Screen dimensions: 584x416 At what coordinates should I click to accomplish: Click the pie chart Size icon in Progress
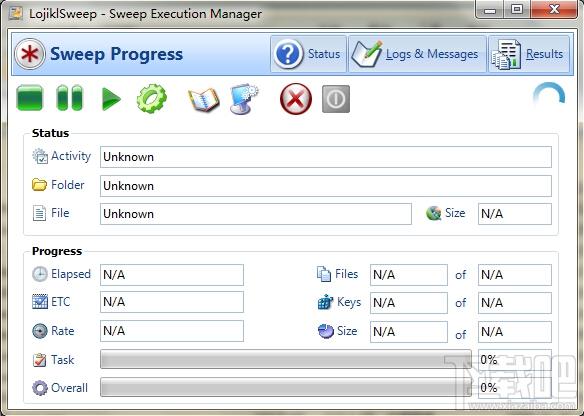(x=326, y=331)
